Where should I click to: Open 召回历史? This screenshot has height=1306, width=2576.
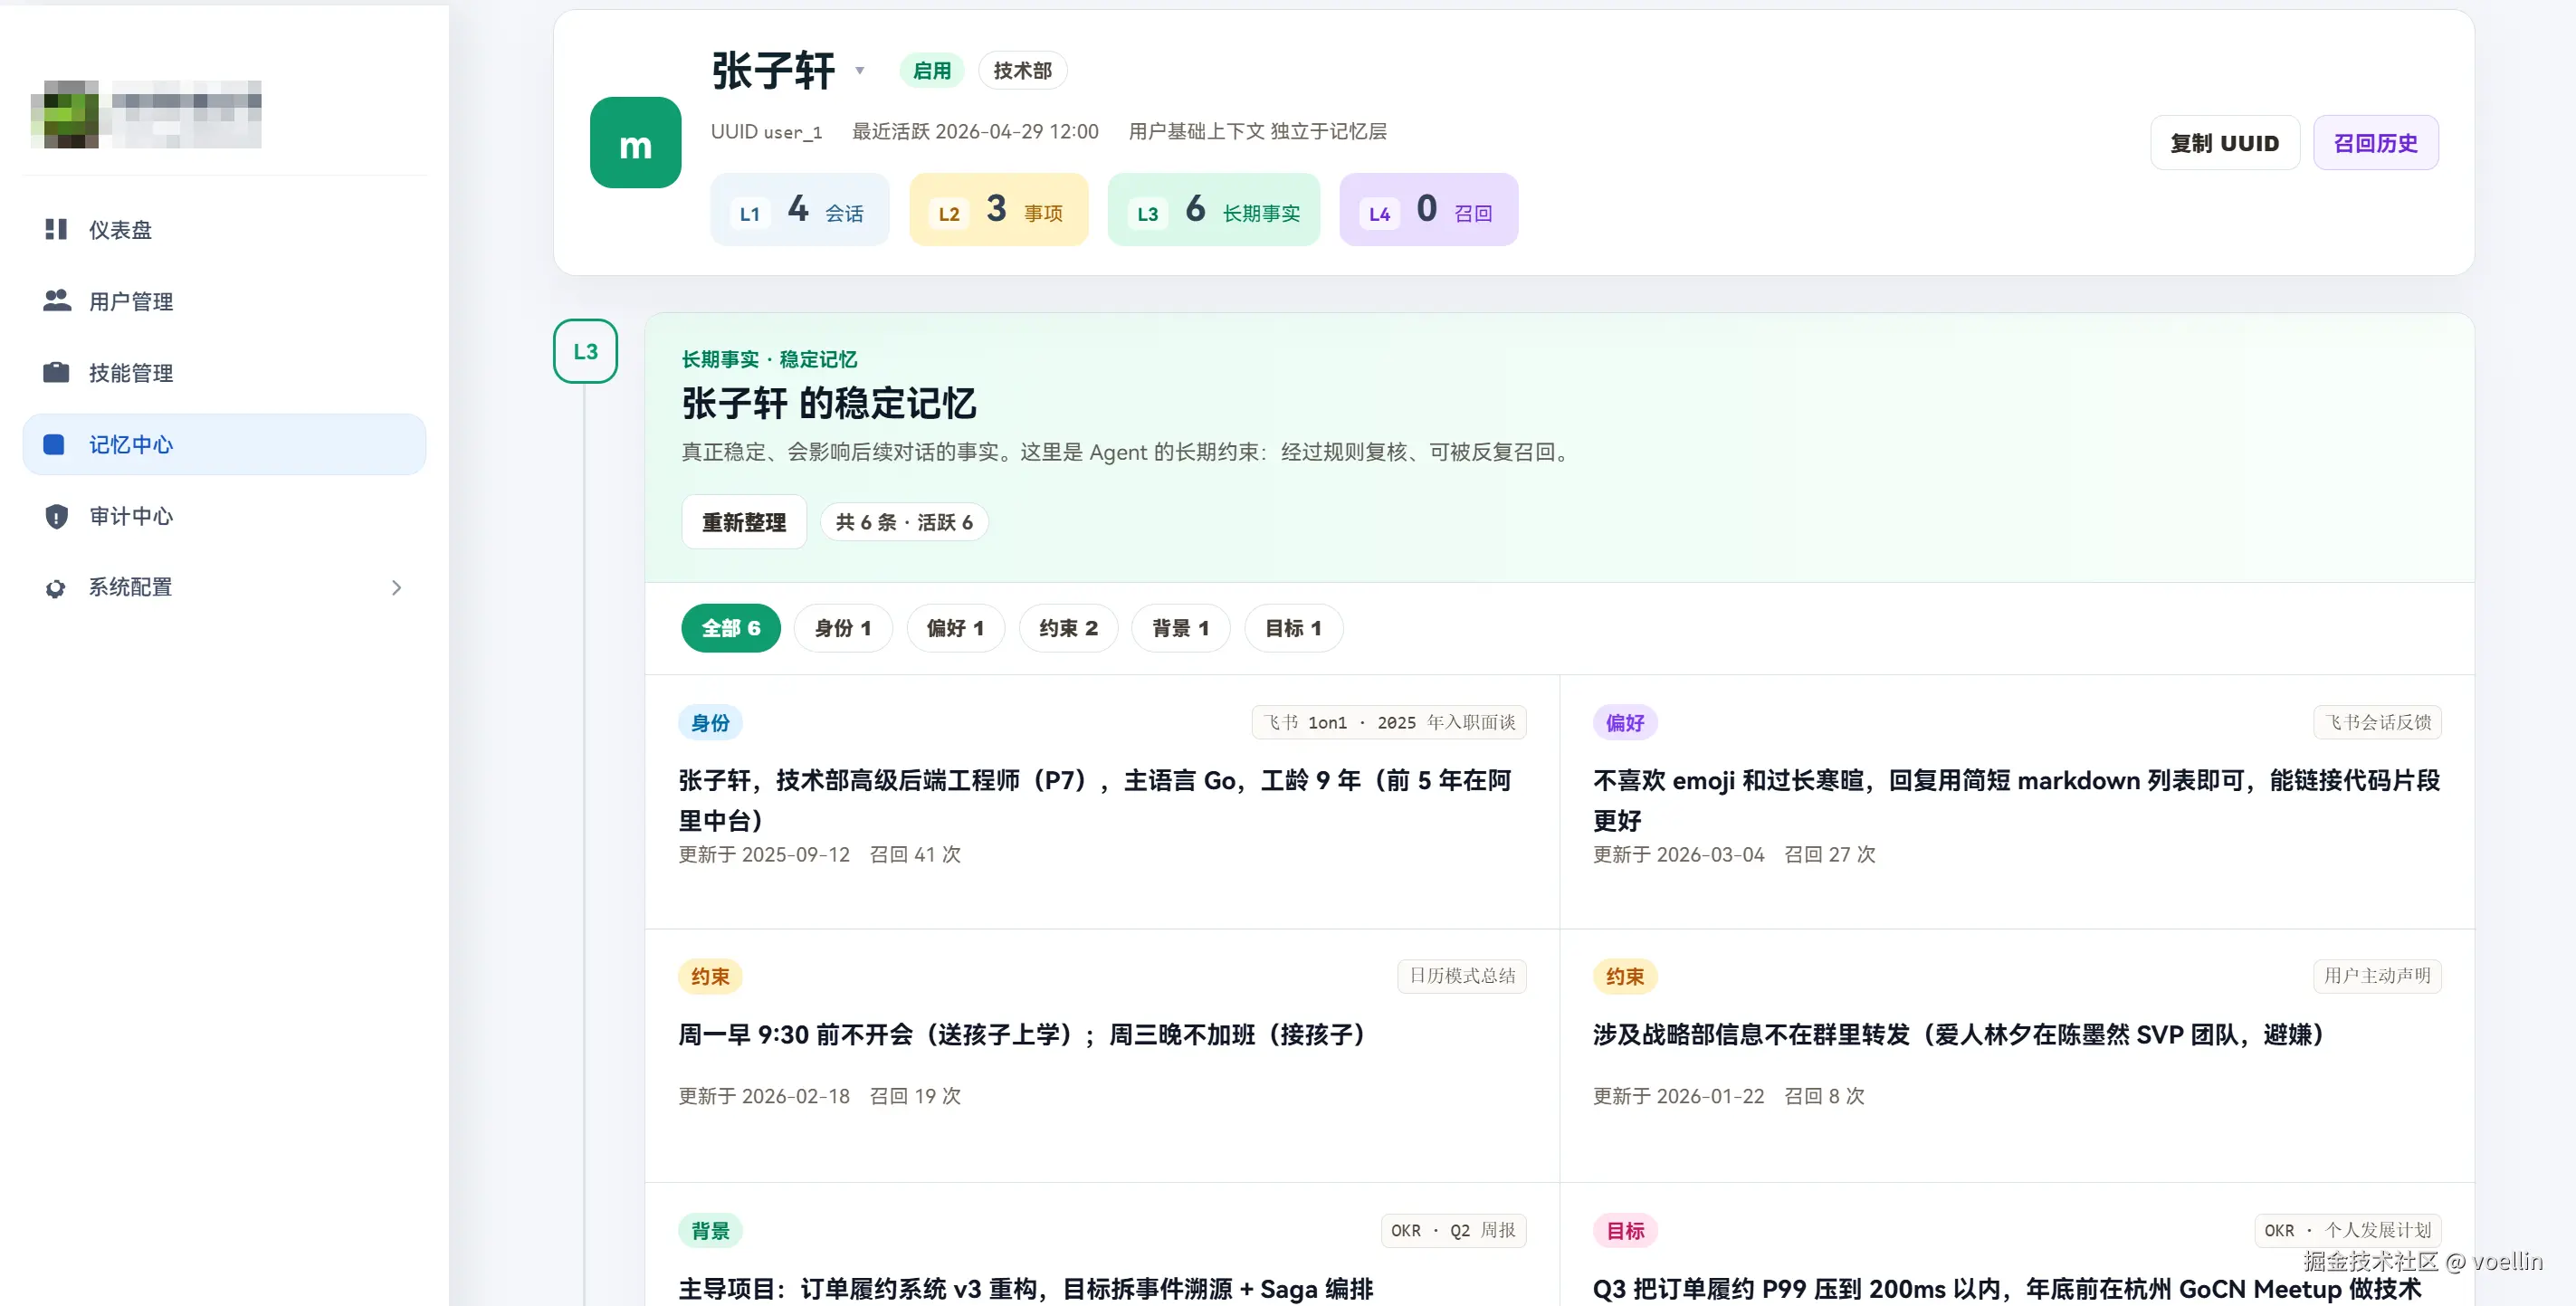[x=2375, y=143]
